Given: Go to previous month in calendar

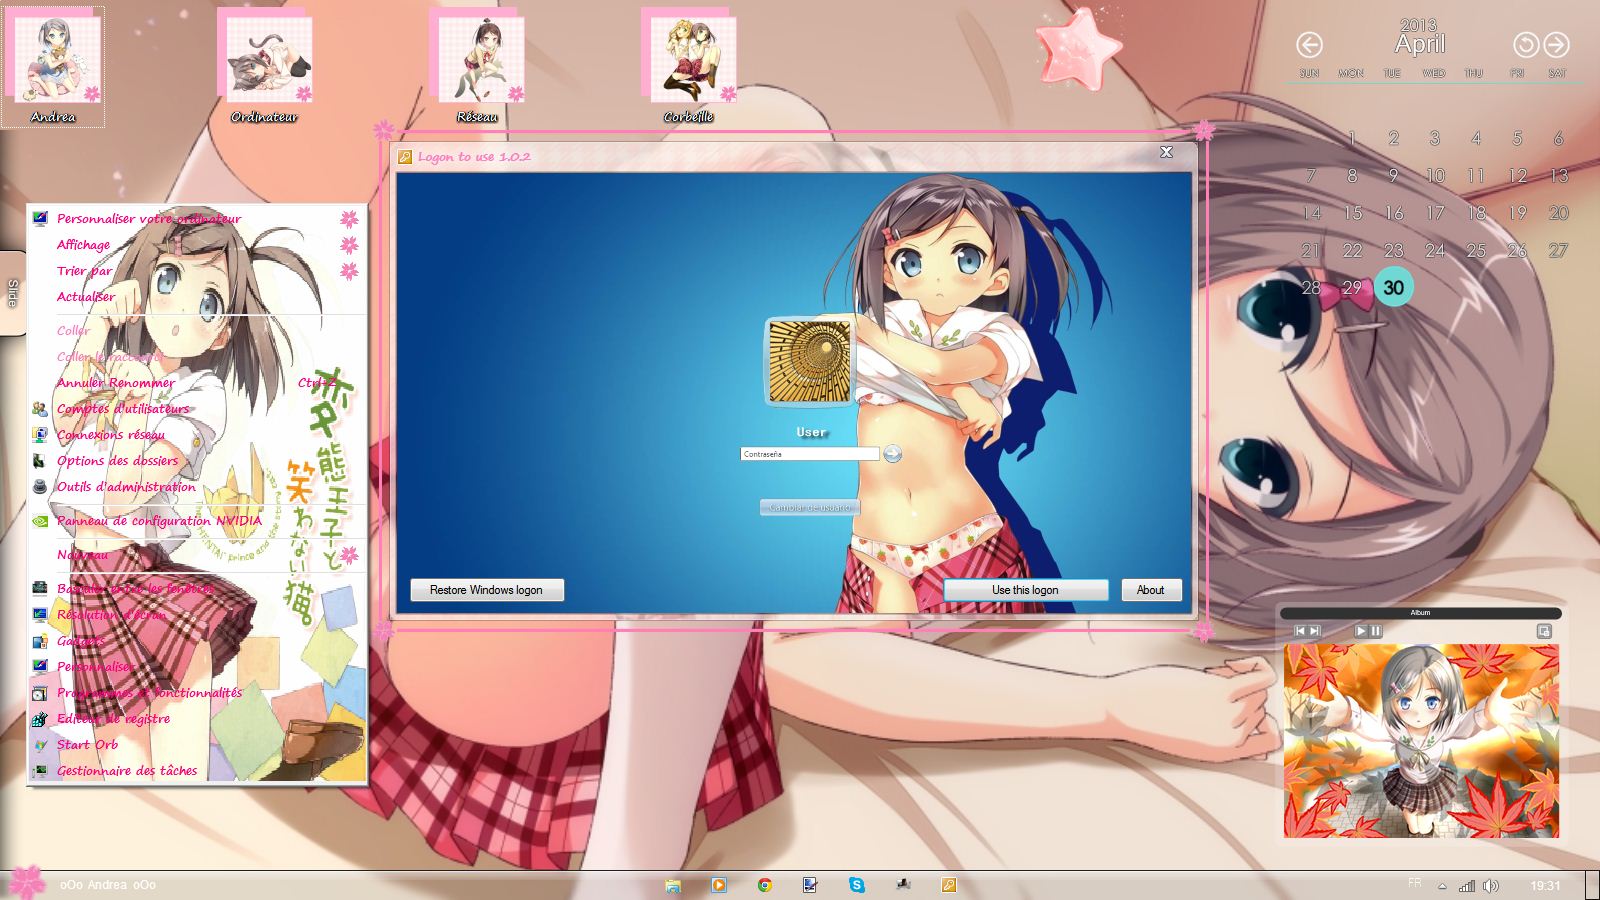Looking at the screenshot, I should tap(1309, 45).
